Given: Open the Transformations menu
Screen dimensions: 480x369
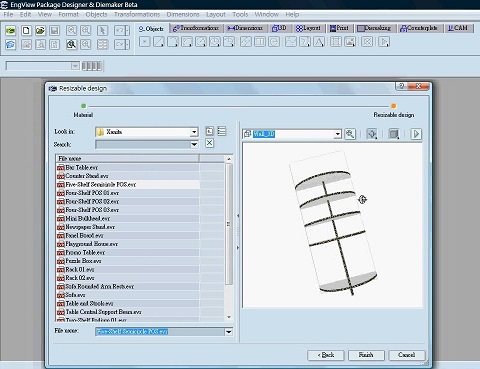Looking at the screenshot, I should pos(137,14).
